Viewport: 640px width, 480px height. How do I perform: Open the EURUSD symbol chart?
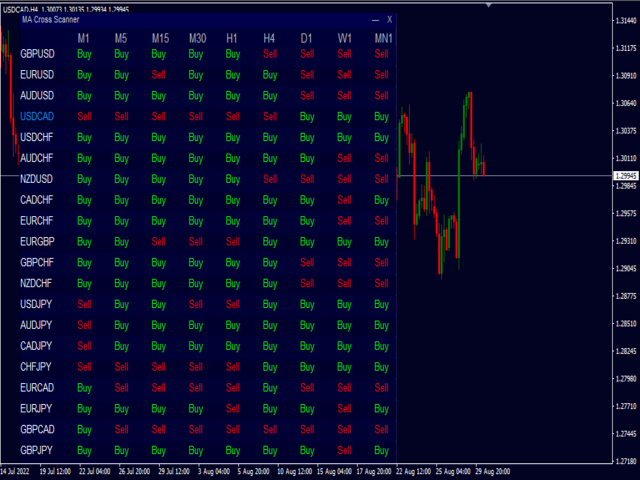[37, 75]
